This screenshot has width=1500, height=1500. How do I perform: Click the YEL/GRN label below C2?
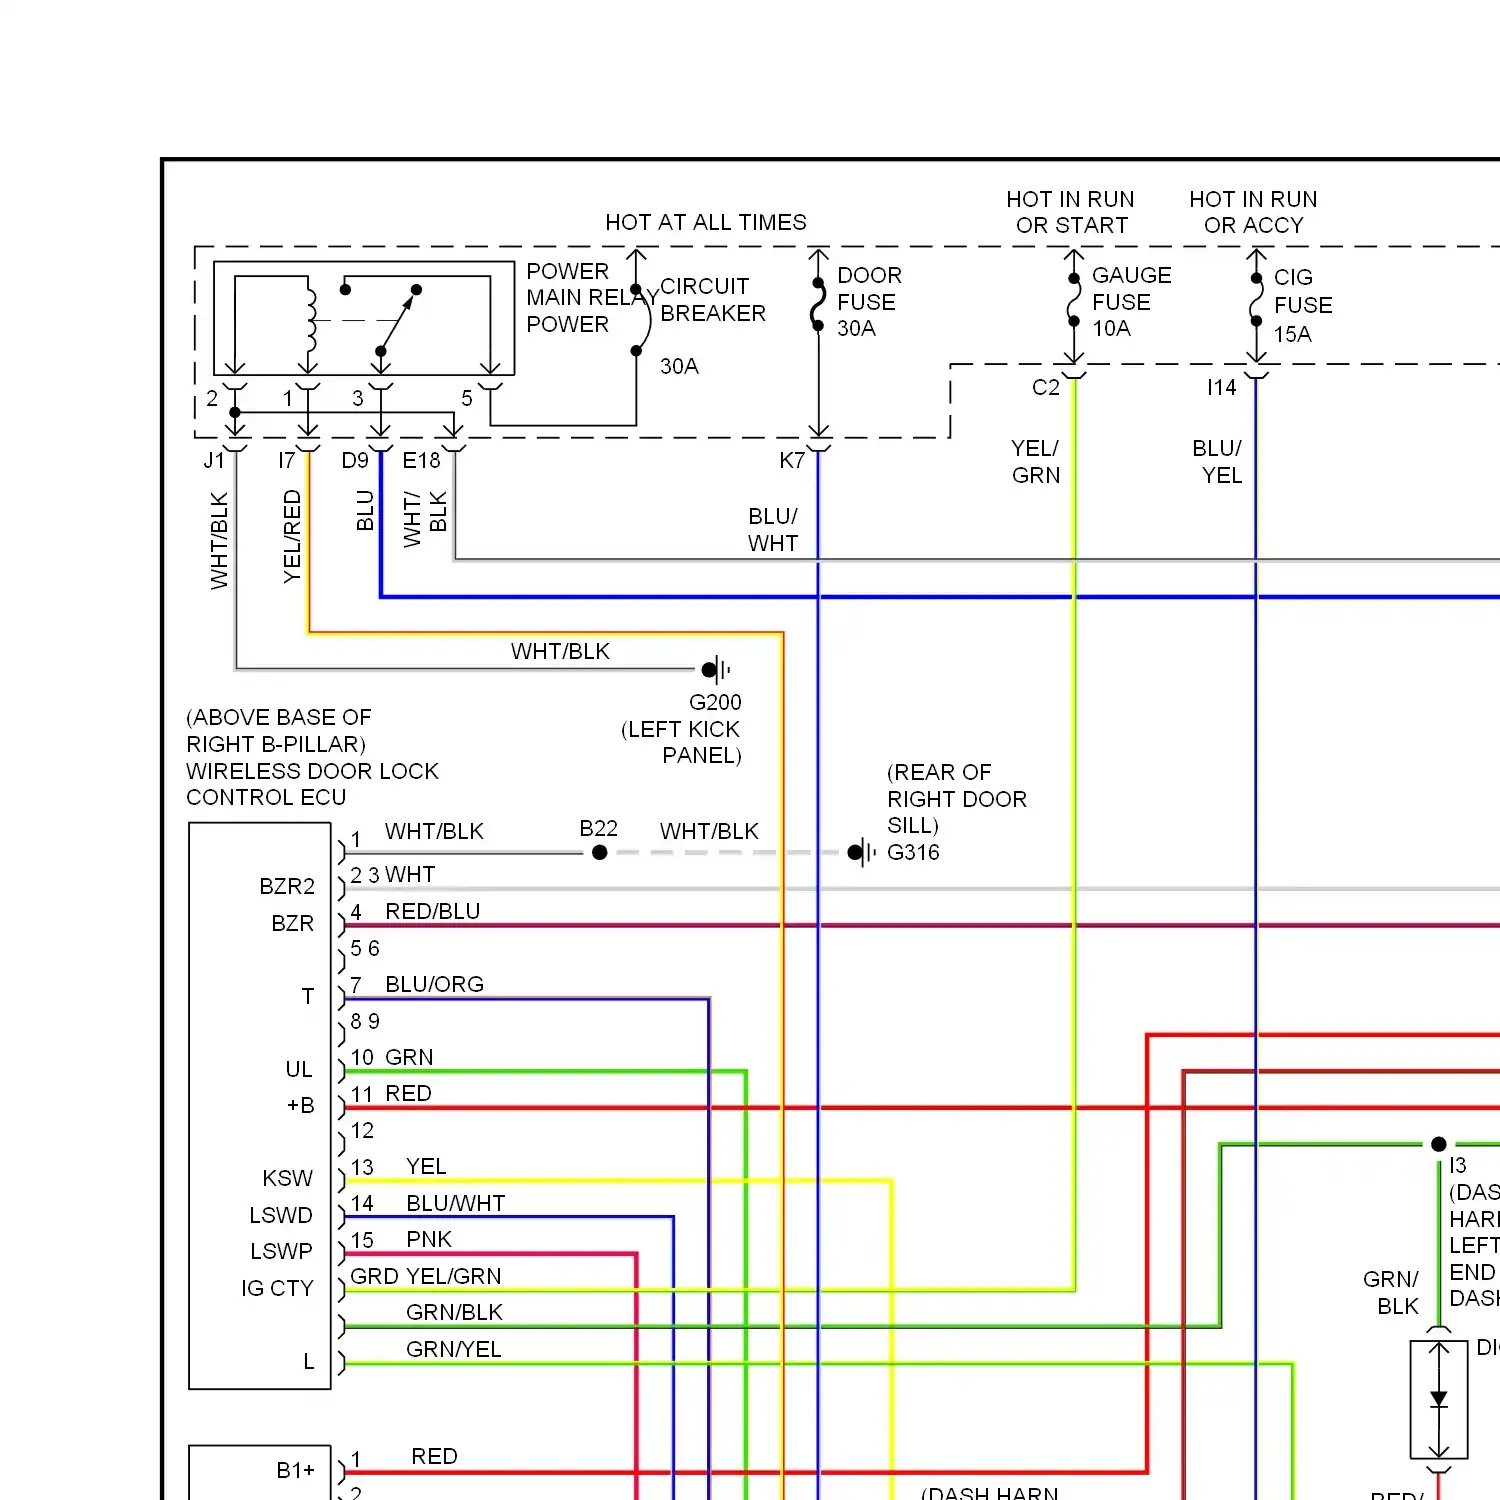pyautogui.click(x=1035, y=462)
